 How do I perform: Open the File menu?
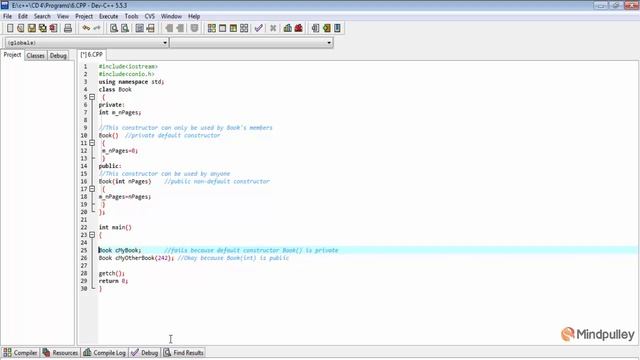[8, 16]
